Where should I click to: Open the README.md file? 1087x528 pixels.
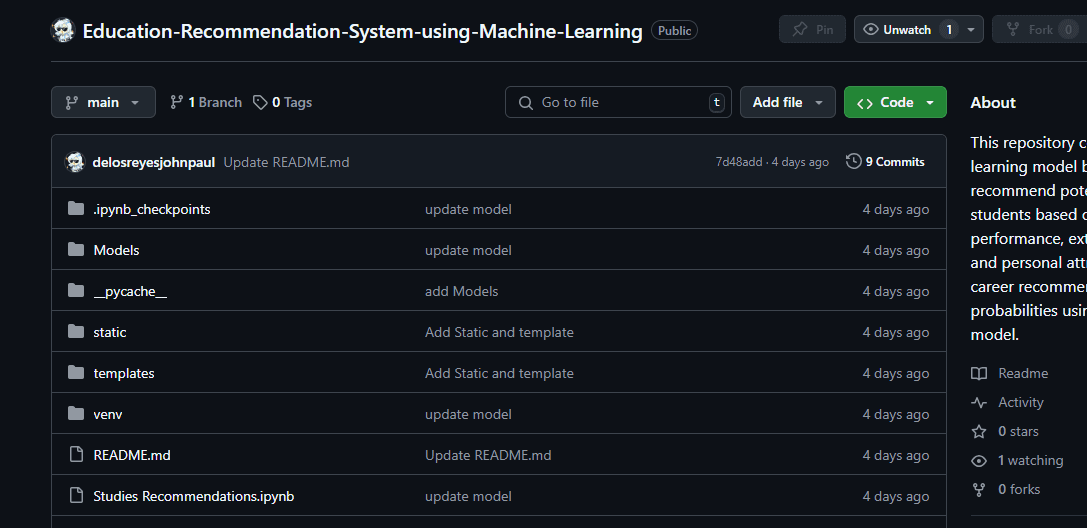[132, 455]
